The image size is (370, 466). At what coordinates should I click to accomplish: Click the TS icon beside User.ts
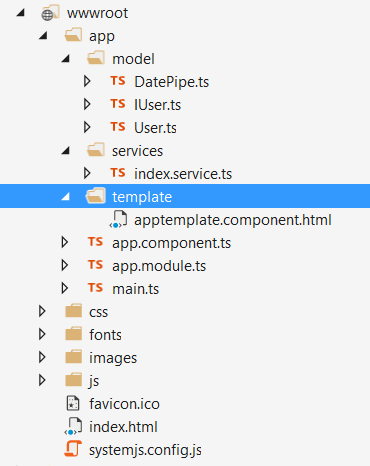(x=118, y=127)
